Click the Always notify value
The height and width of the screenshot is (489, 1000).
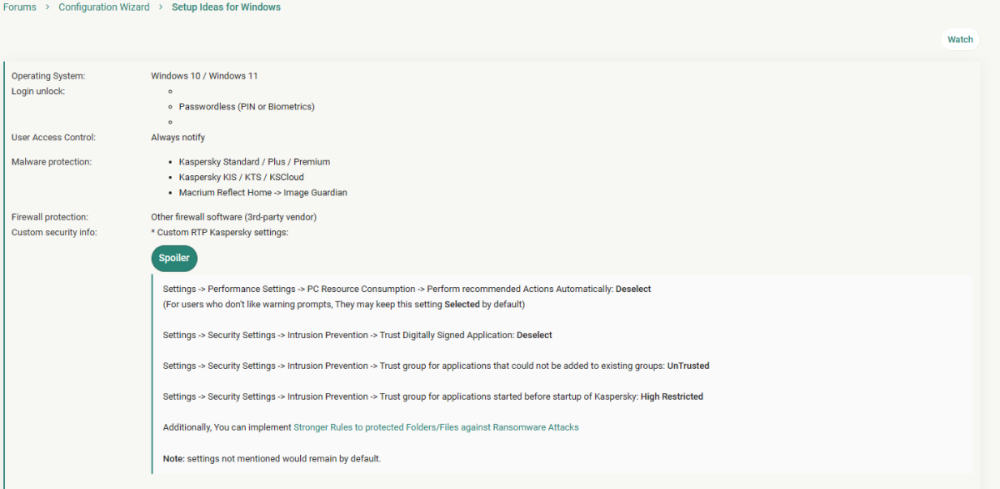coord(178,137)
